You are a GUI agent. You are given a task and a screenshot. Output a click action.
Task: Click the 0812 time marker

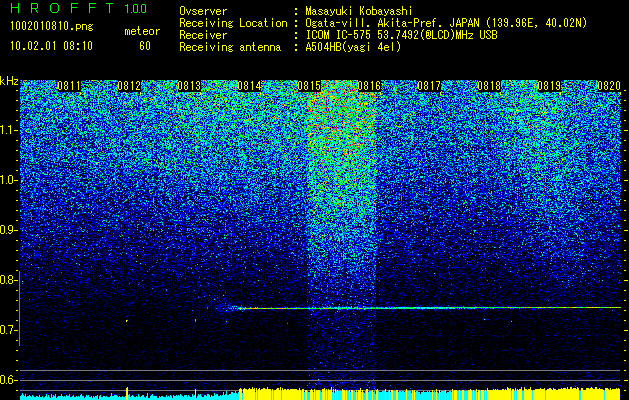129,86
